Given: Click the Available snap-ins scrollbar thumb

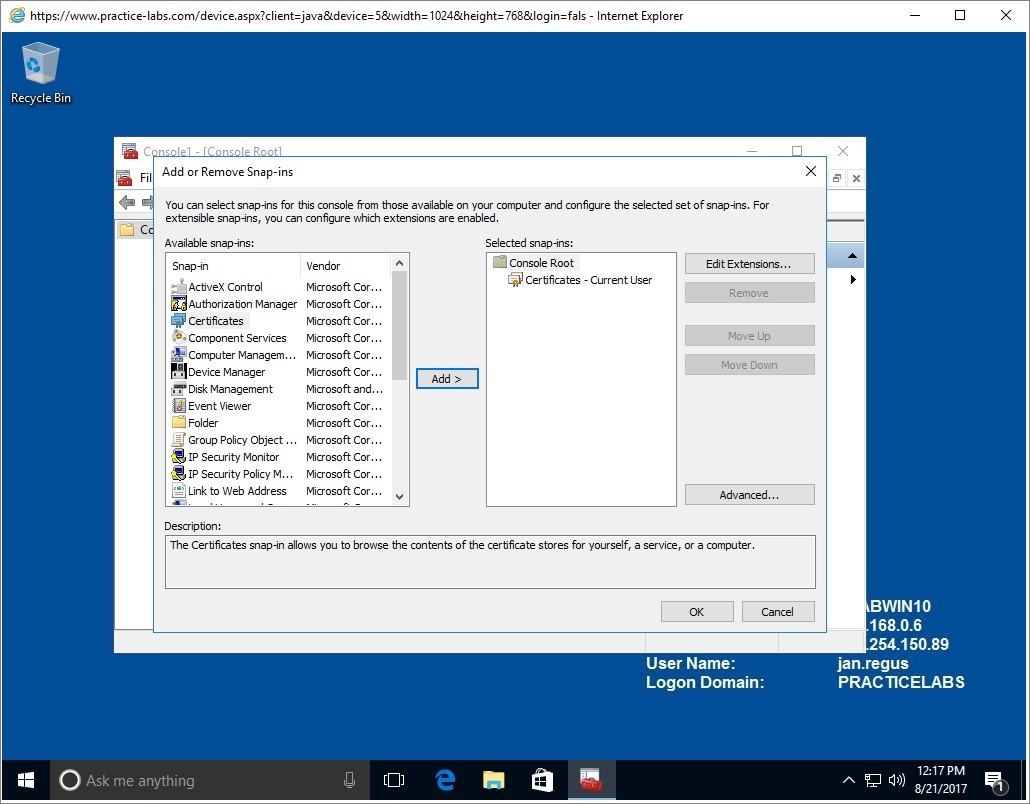Looking at the screenshot, I should tap(399, 326).
